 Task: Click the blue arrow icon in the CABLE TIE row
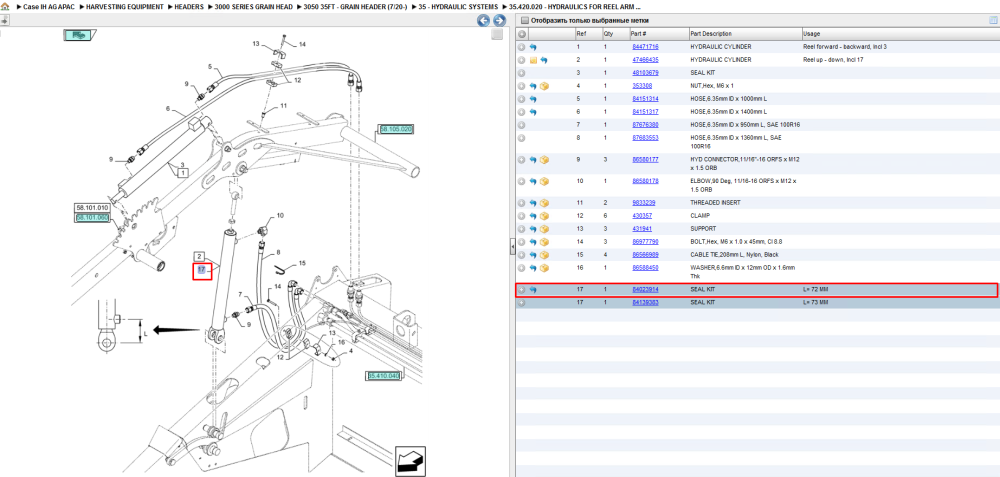pyautogui.click(x=533, y=255)
